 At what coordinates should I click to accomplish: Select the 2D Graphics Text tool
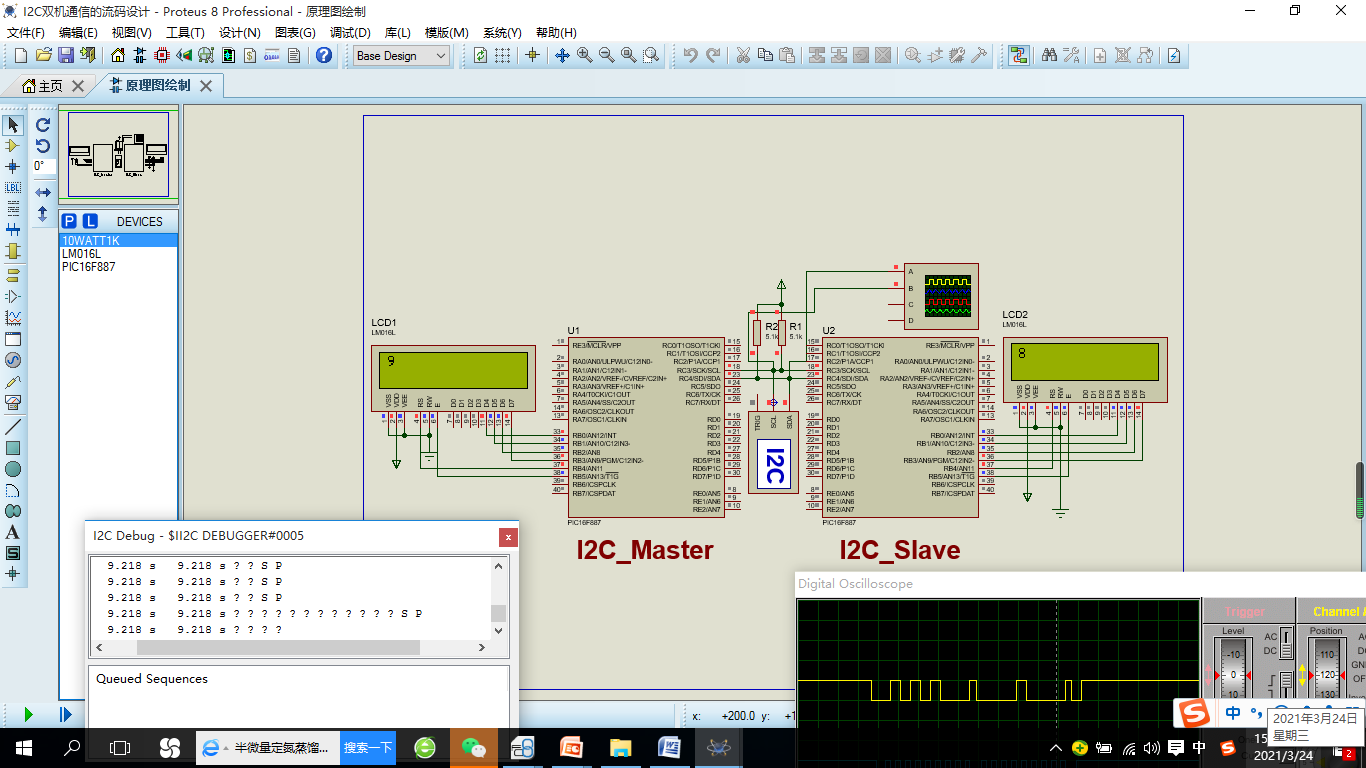coord(13,532)
